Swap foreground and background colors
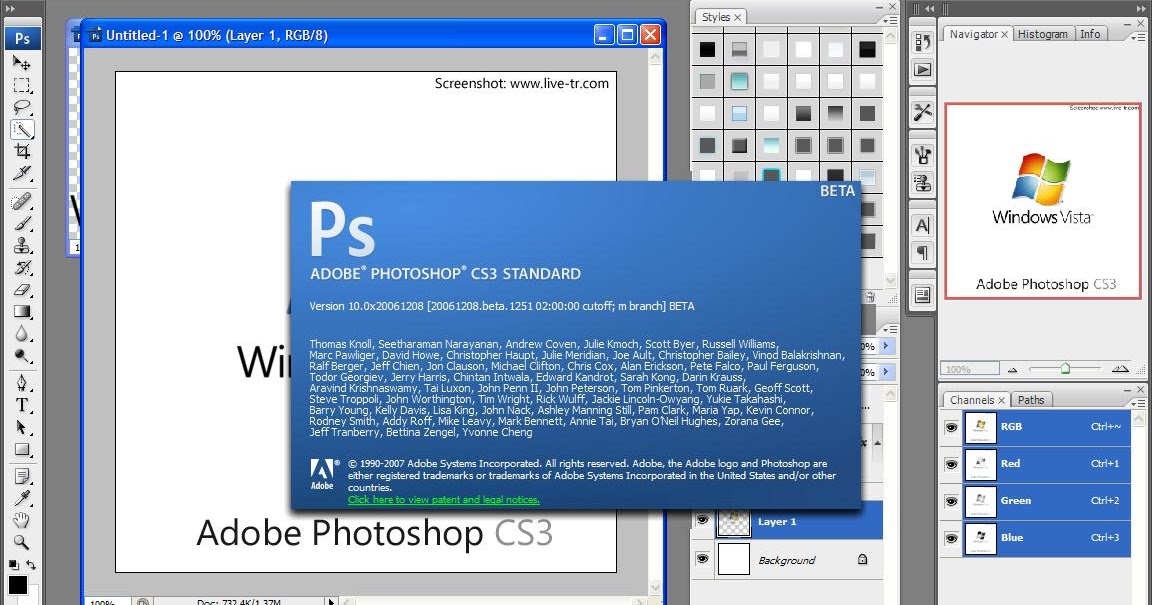Screen dimensions: 1152x605 tap(31, 565)
